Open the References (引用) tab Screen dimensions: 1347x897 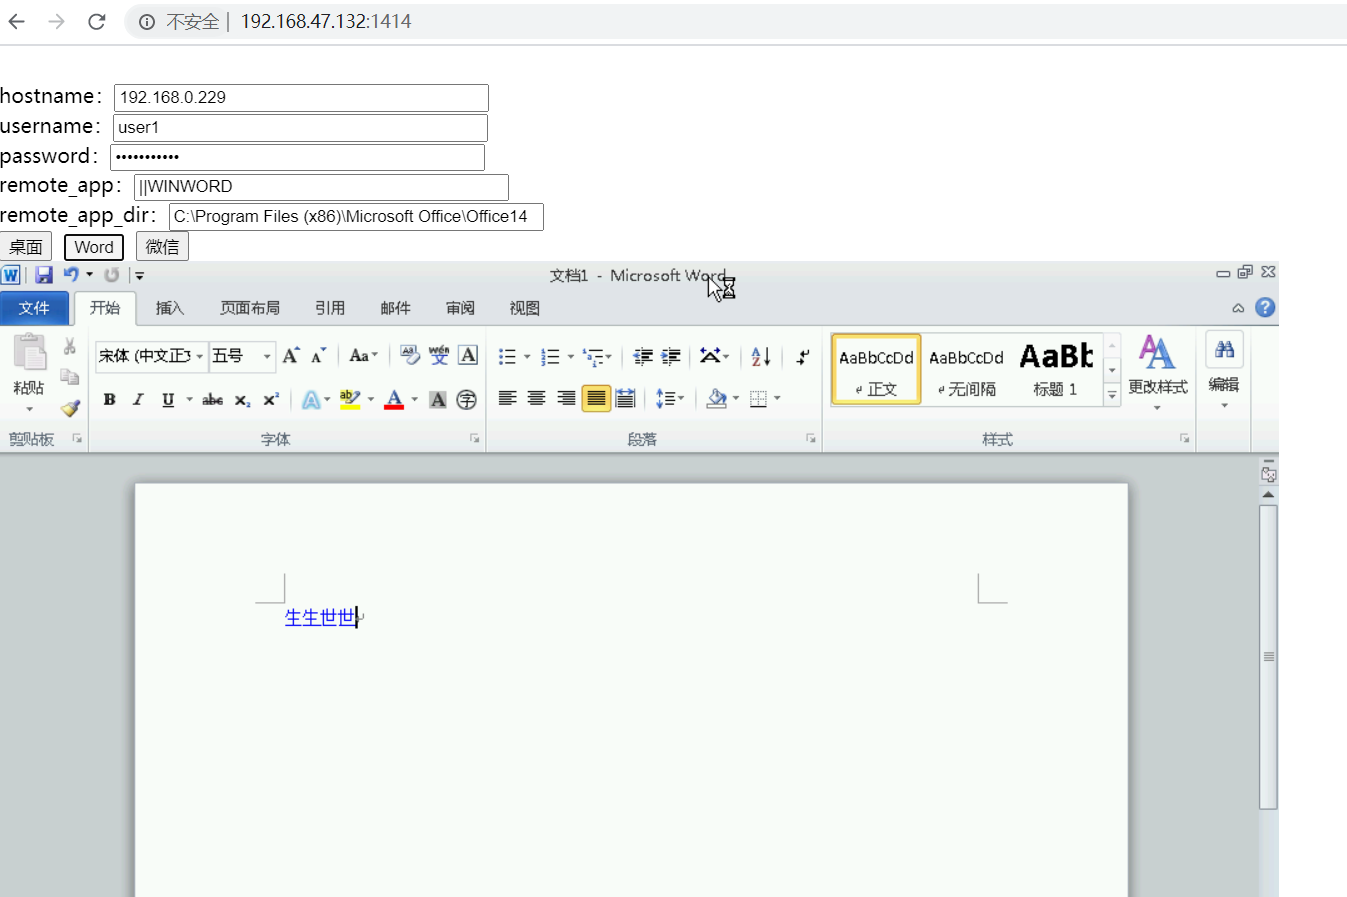[x=330, y=308]
